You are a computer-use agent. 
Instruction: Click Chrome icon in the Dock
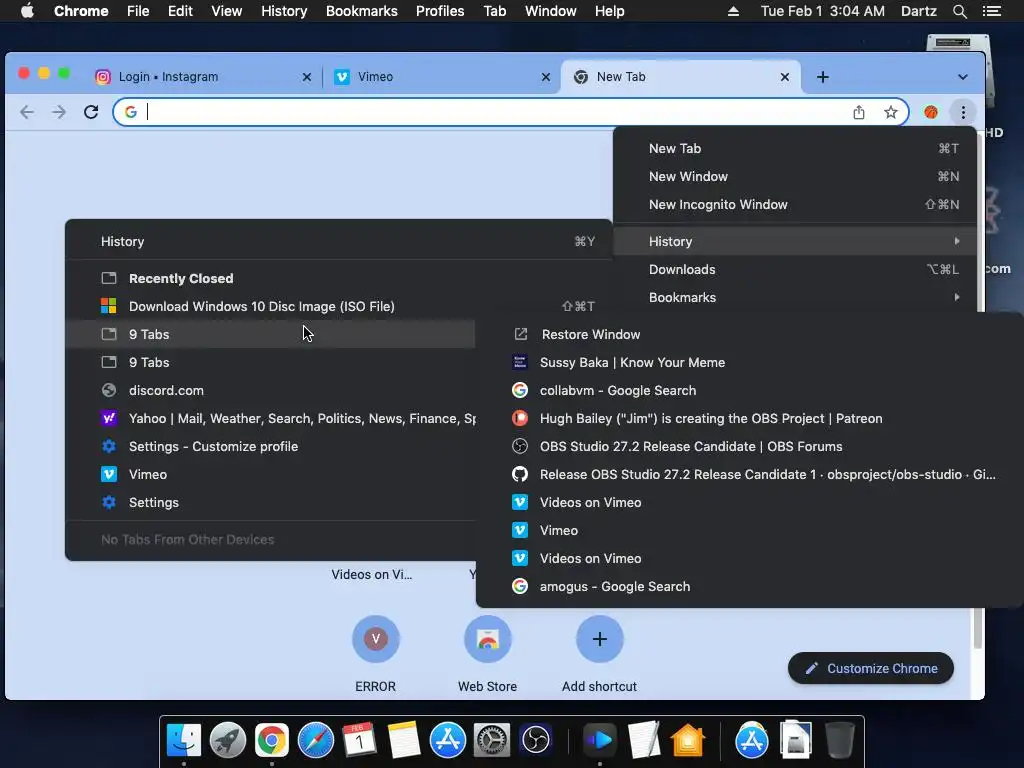pos(272,740)
